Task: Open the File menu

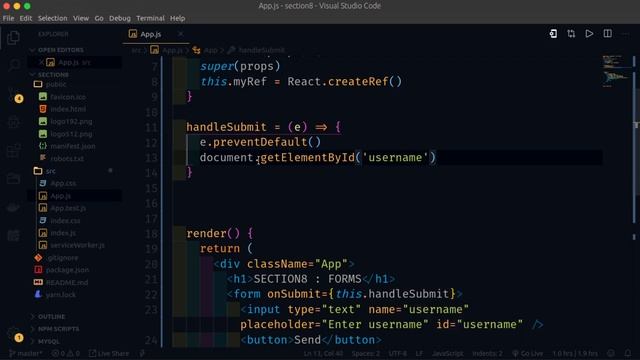Action: 8,18
